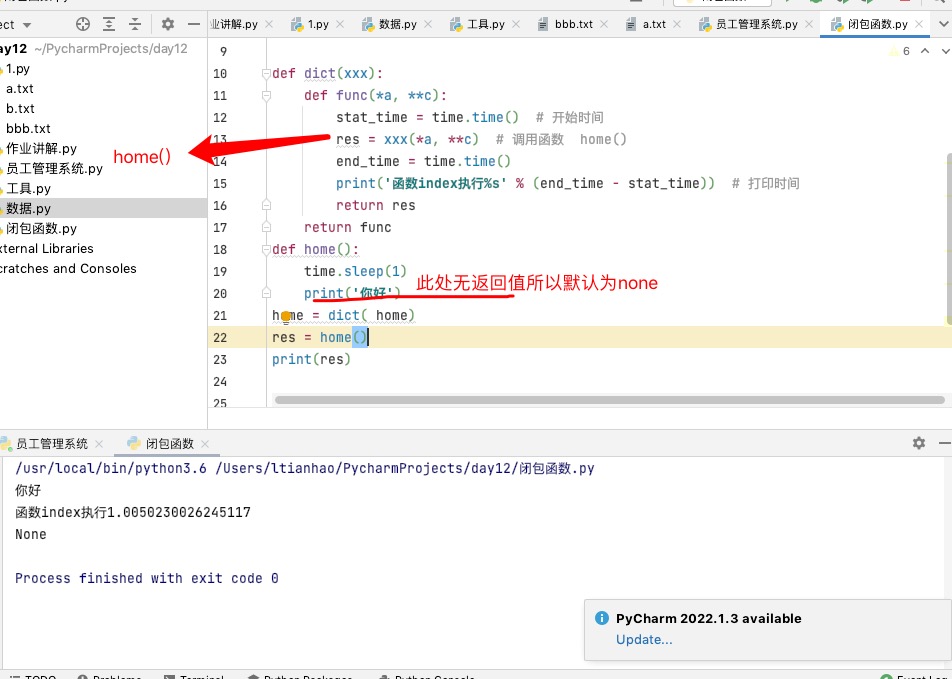Viewport: 952px width, 679px height.
Task: Select 作业讲解.py in the project tree
Action: [x=41, y=149]
